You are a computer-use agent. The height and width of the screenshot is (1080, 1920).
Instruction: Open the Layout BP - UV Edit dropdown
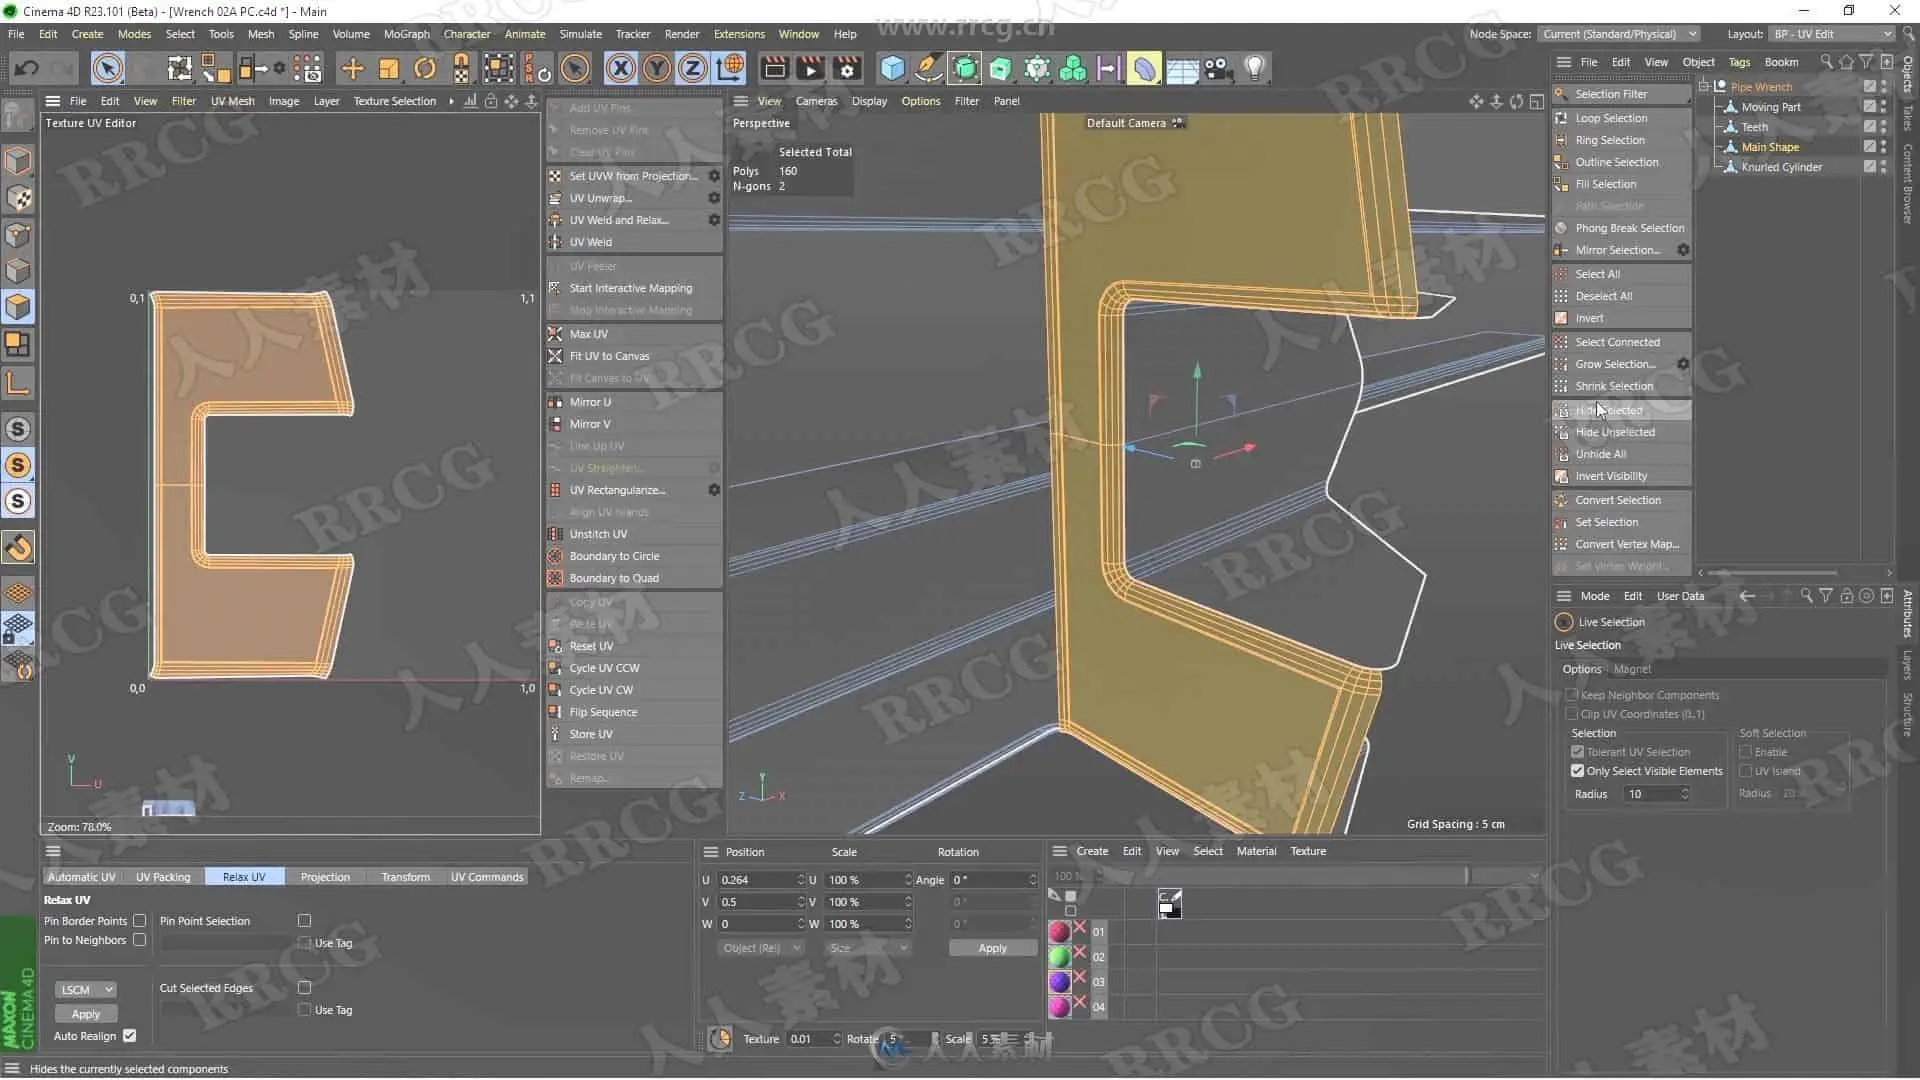pyautogui.click(x=1832, y=34)
